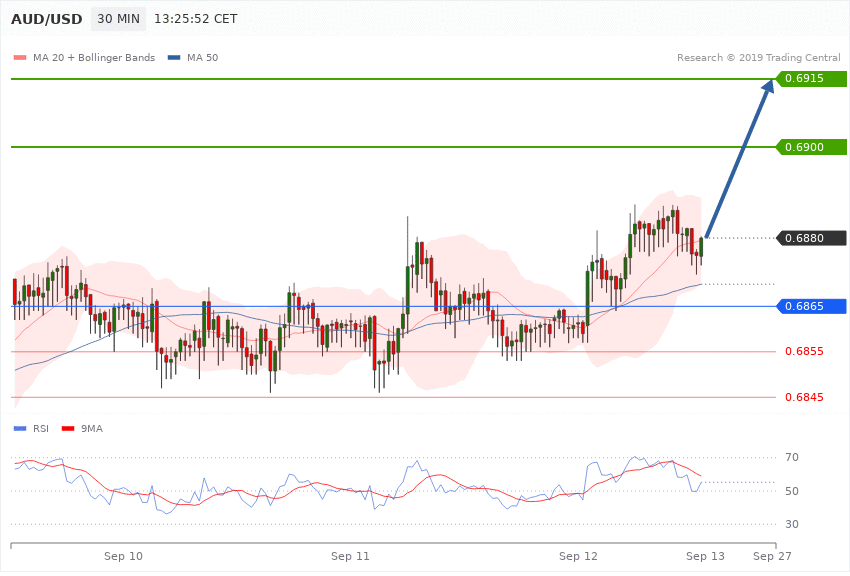The width and height of the screenshot is (850, 576).
Task: Click the RSI 70 level label
Action: pyautogui.click(x=791, y=457)
